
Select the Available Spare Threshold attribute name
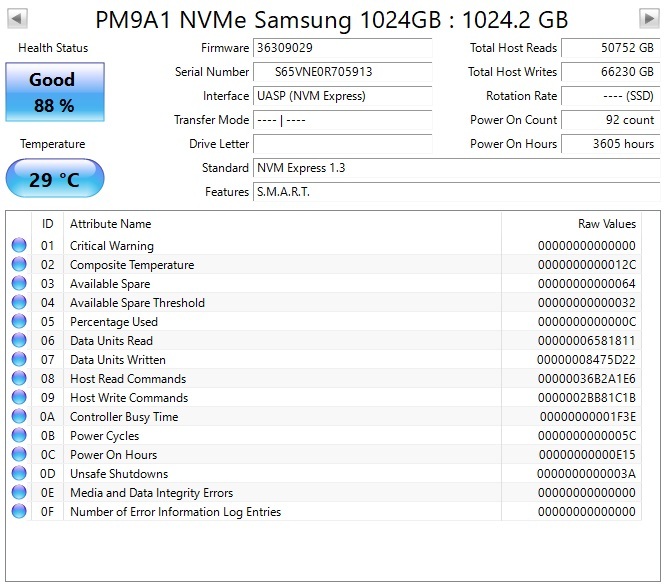click(x=137, y=303)
